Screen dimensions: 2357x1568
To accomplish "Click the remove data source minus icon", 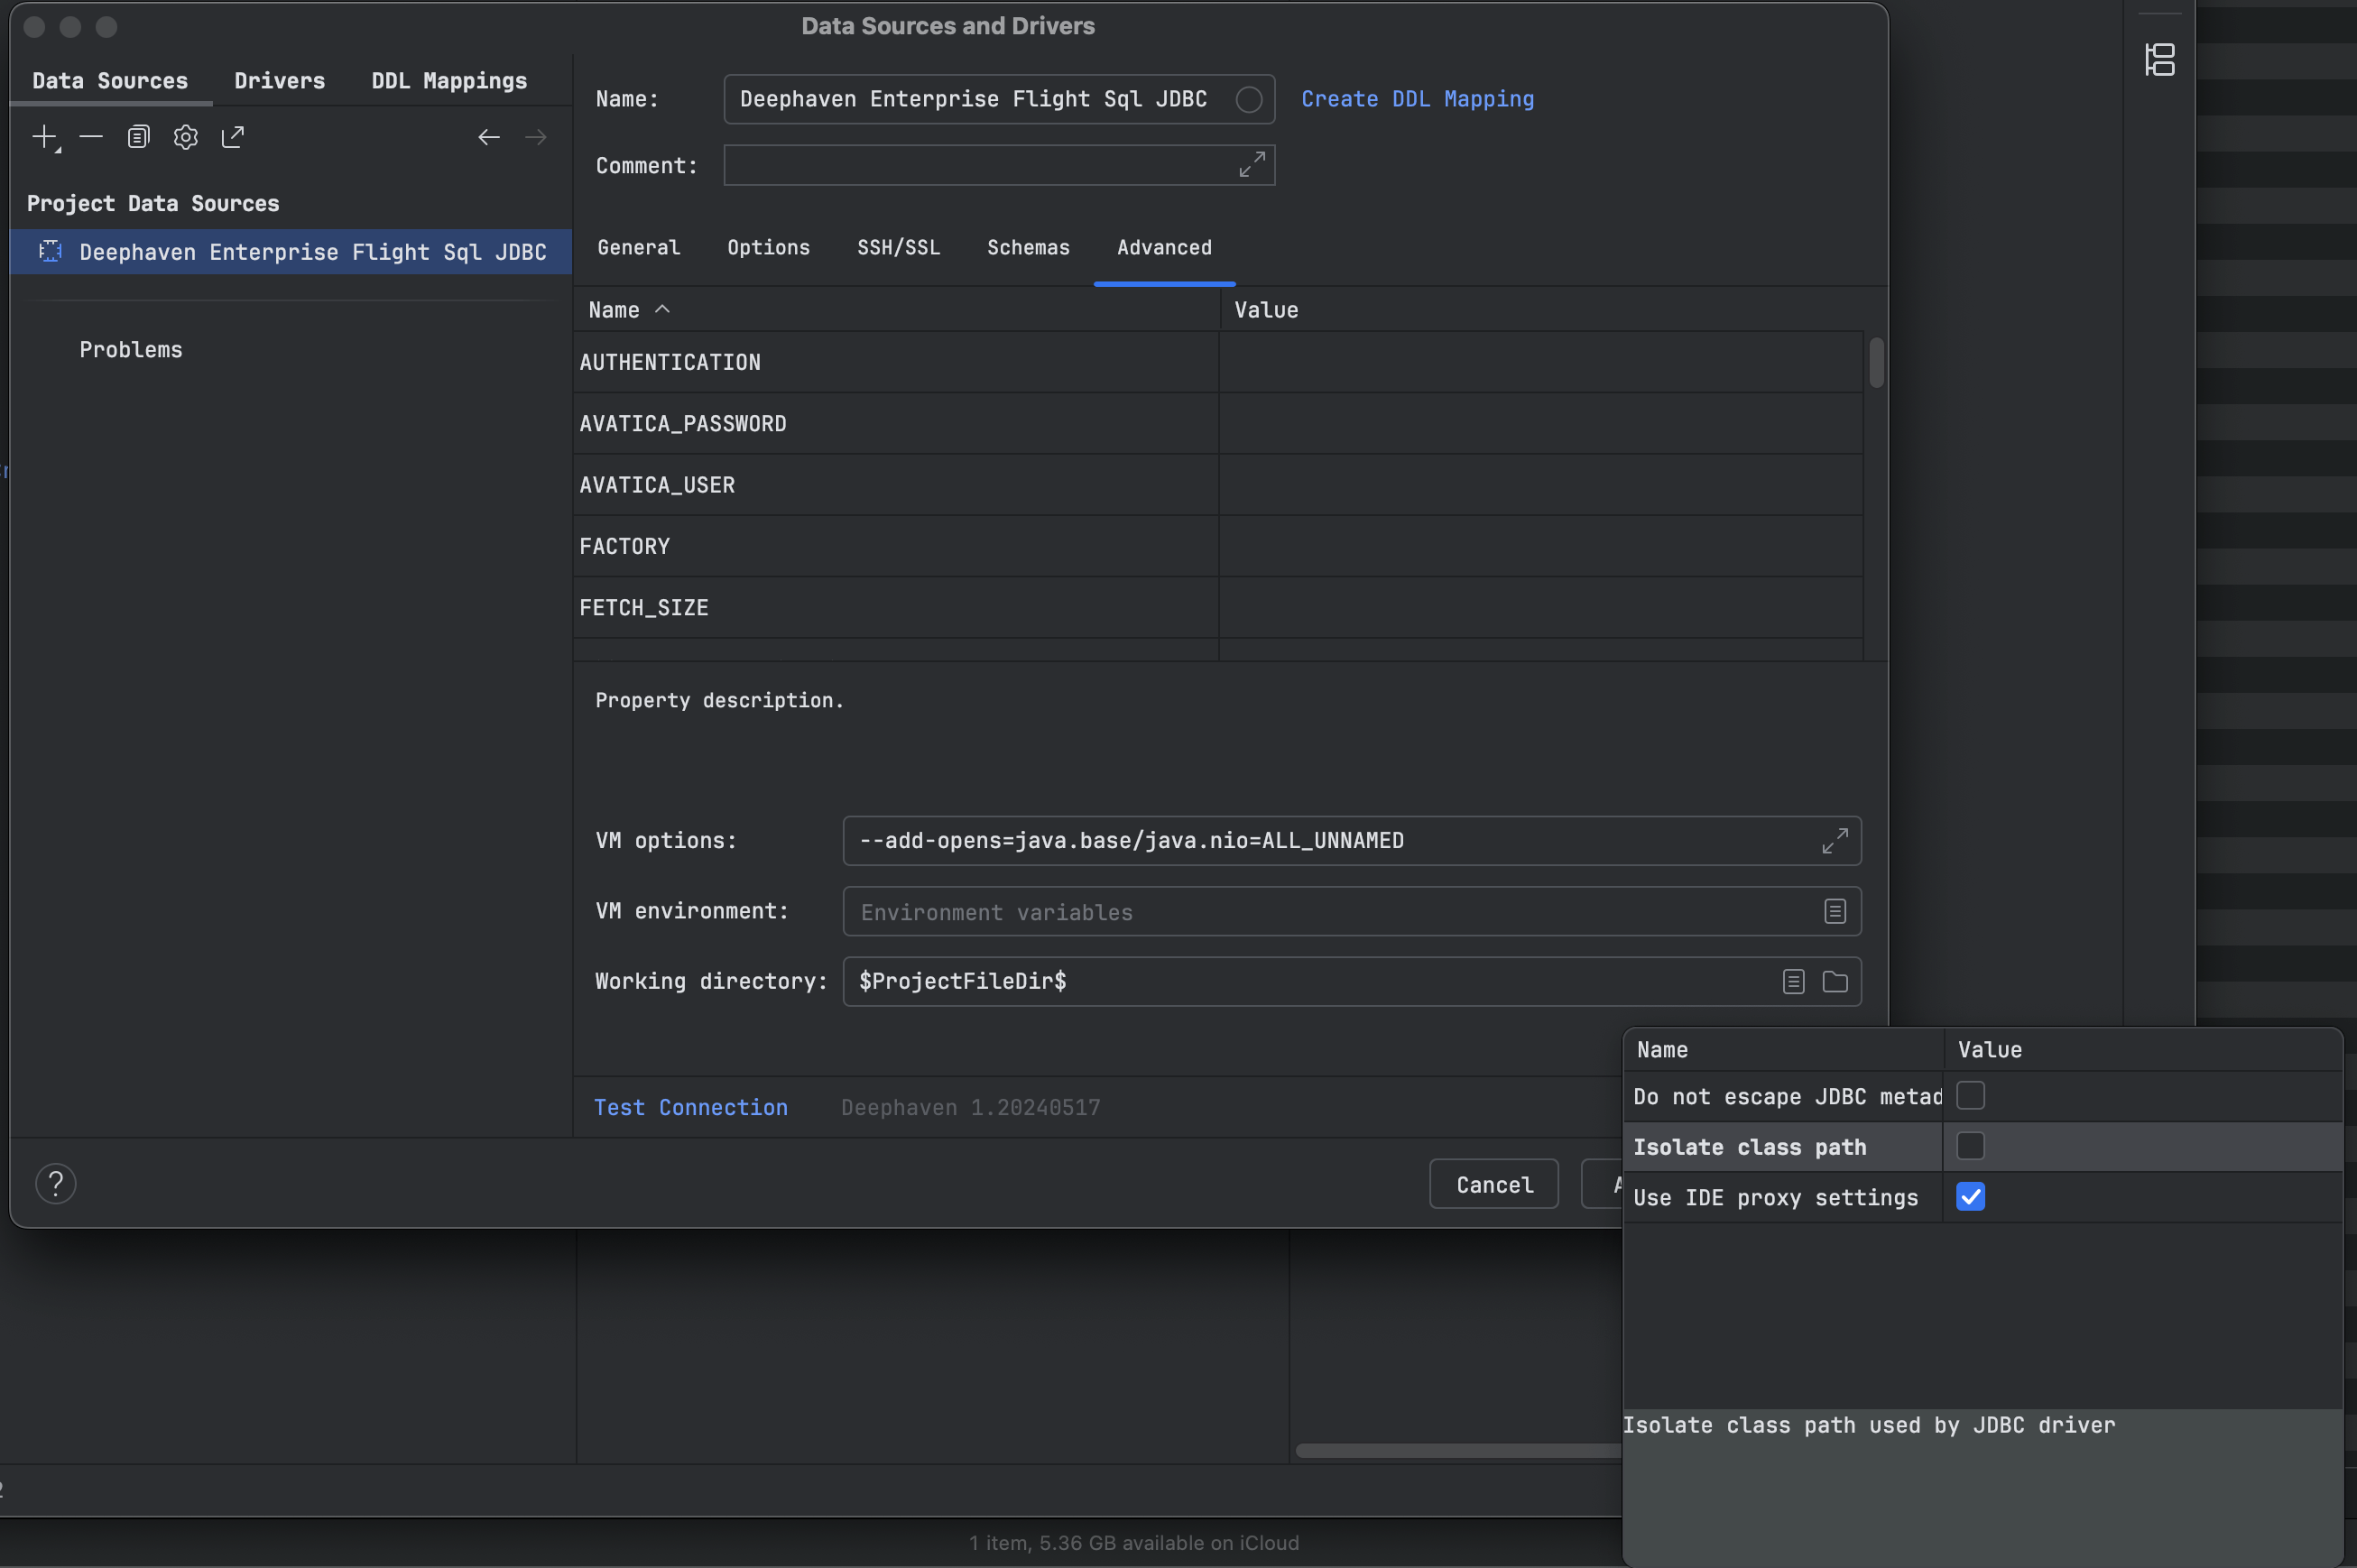I will click(x=91, y=137).
